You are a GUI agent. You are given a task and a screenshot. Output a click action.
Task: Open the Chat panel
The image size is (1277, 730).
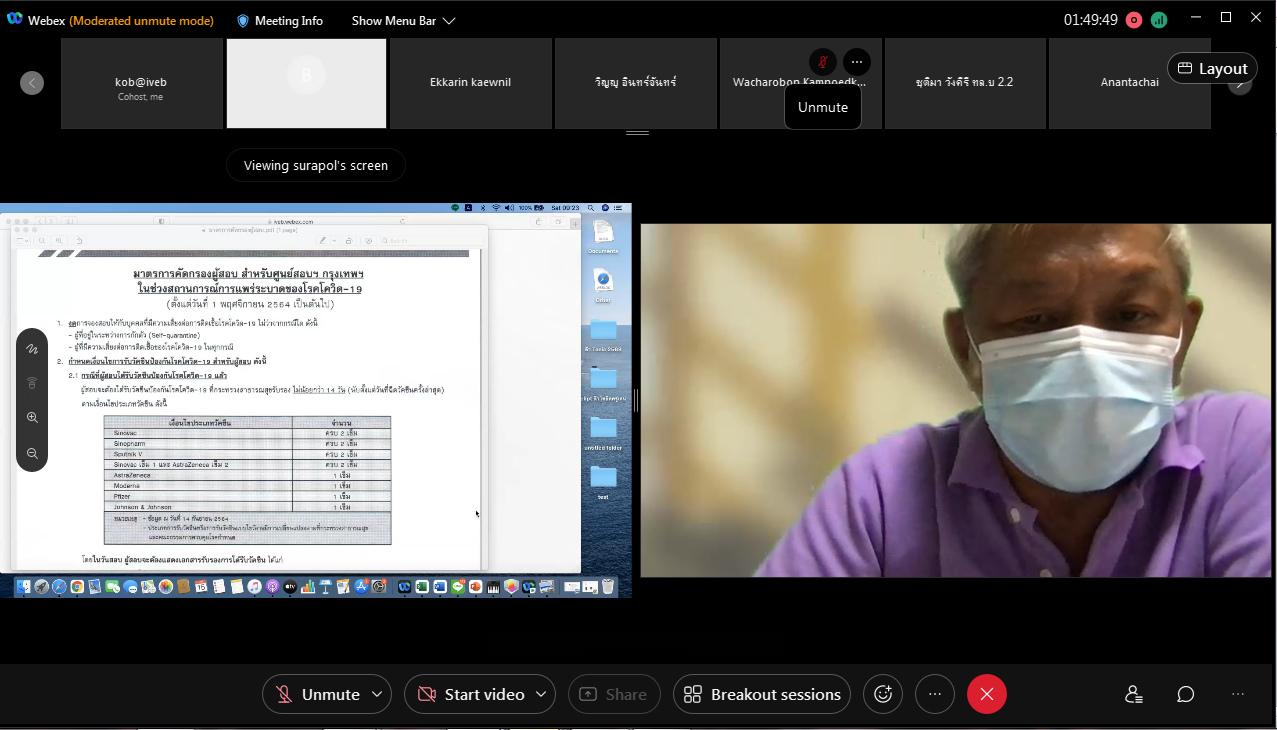point(1185,694)
